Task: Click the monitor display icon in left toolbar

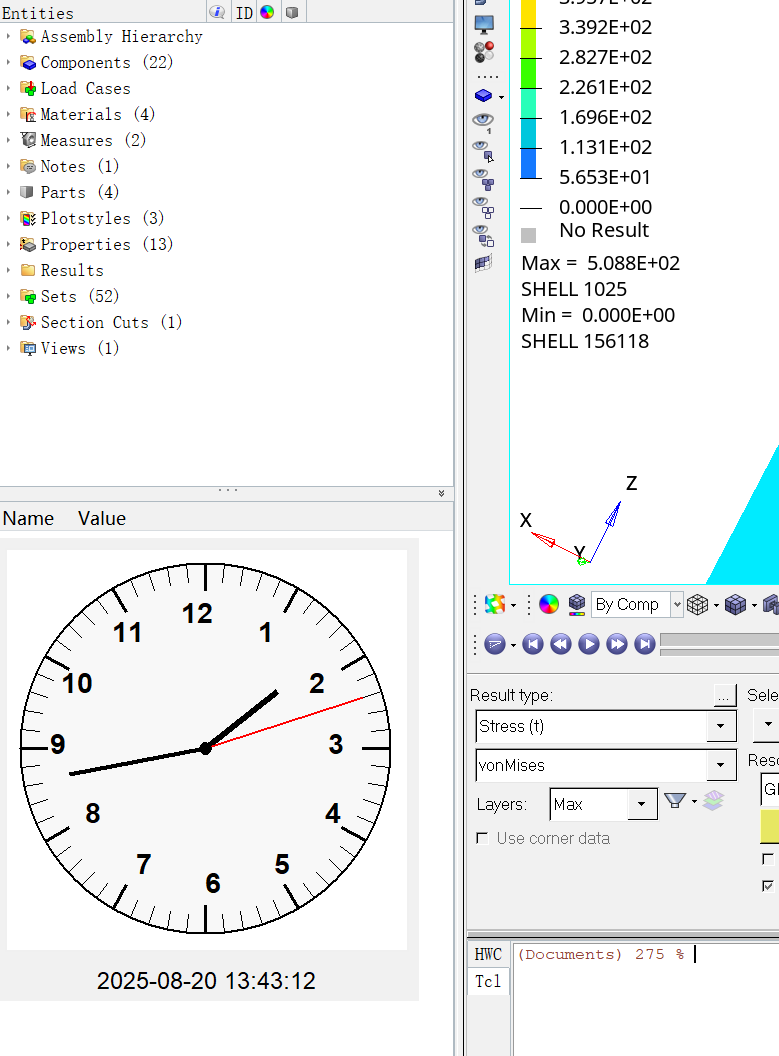Action: point(484,25)
